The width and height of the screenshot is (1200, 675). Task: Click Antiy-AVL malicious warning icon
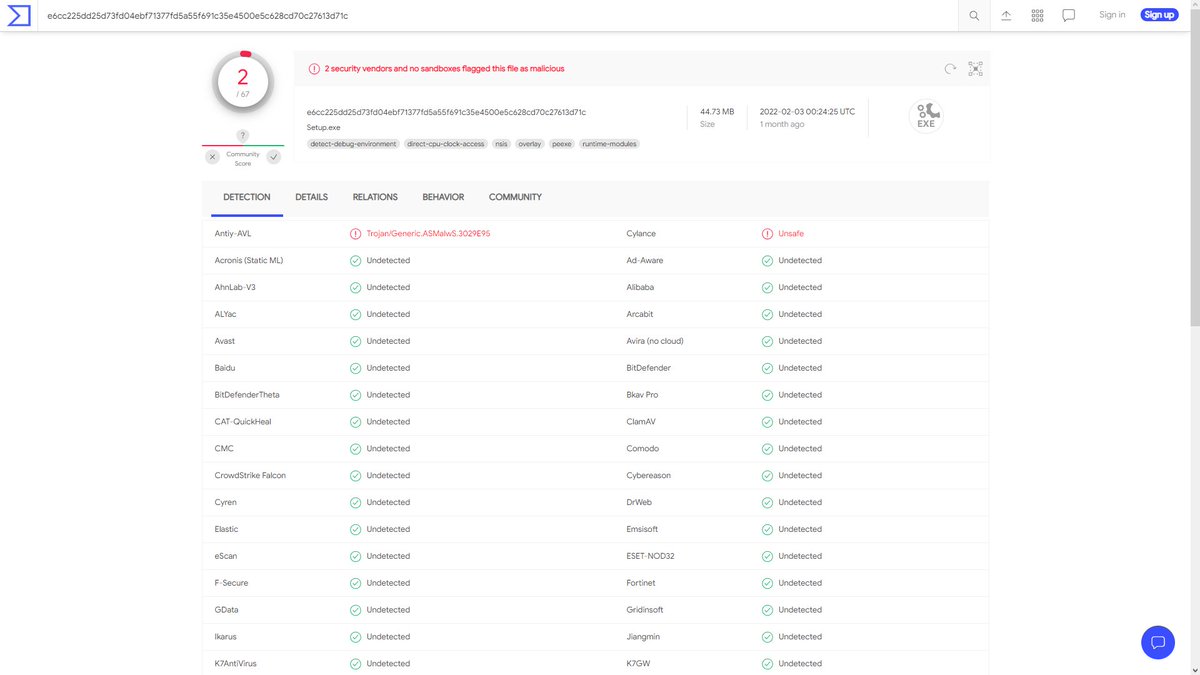coord(355,234)
